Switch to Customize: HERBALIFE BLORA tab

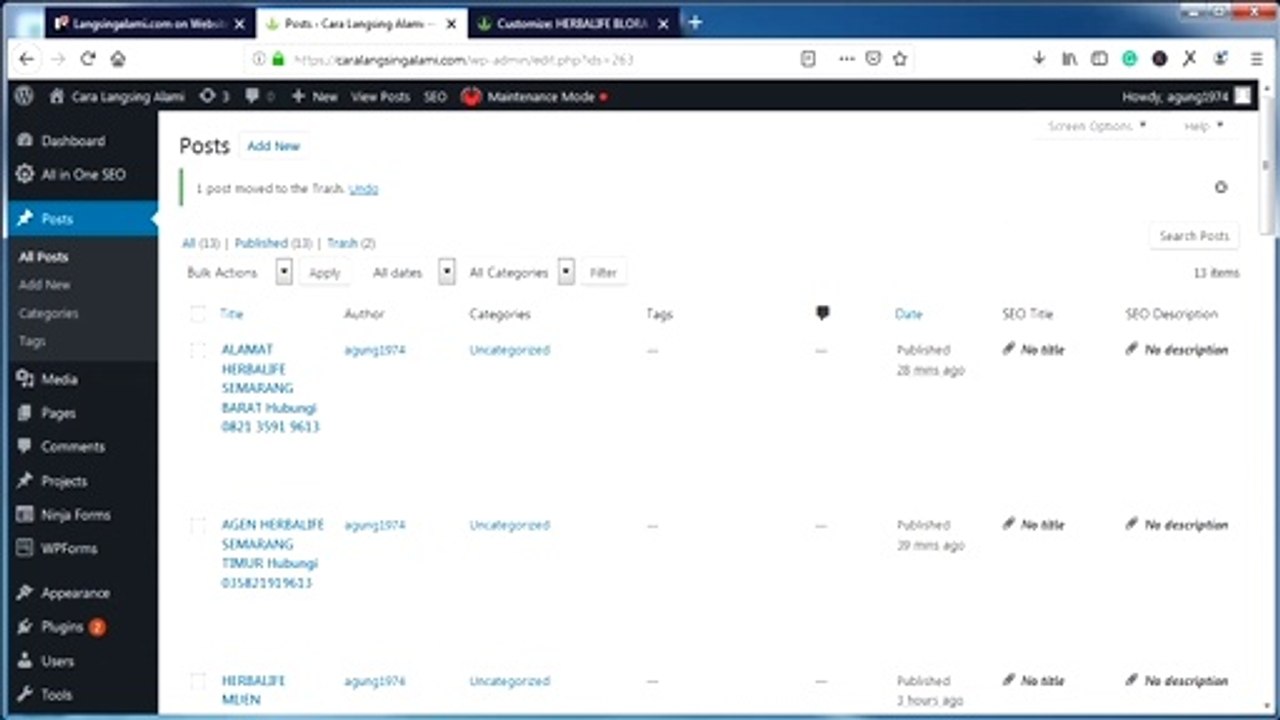click(x=573, y=23)
